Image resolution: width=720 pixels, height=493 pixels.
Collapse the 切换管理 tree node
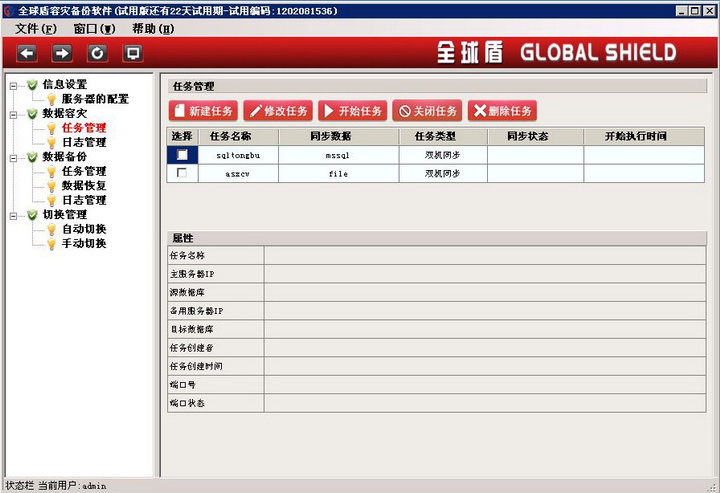(x=13, y=216)
